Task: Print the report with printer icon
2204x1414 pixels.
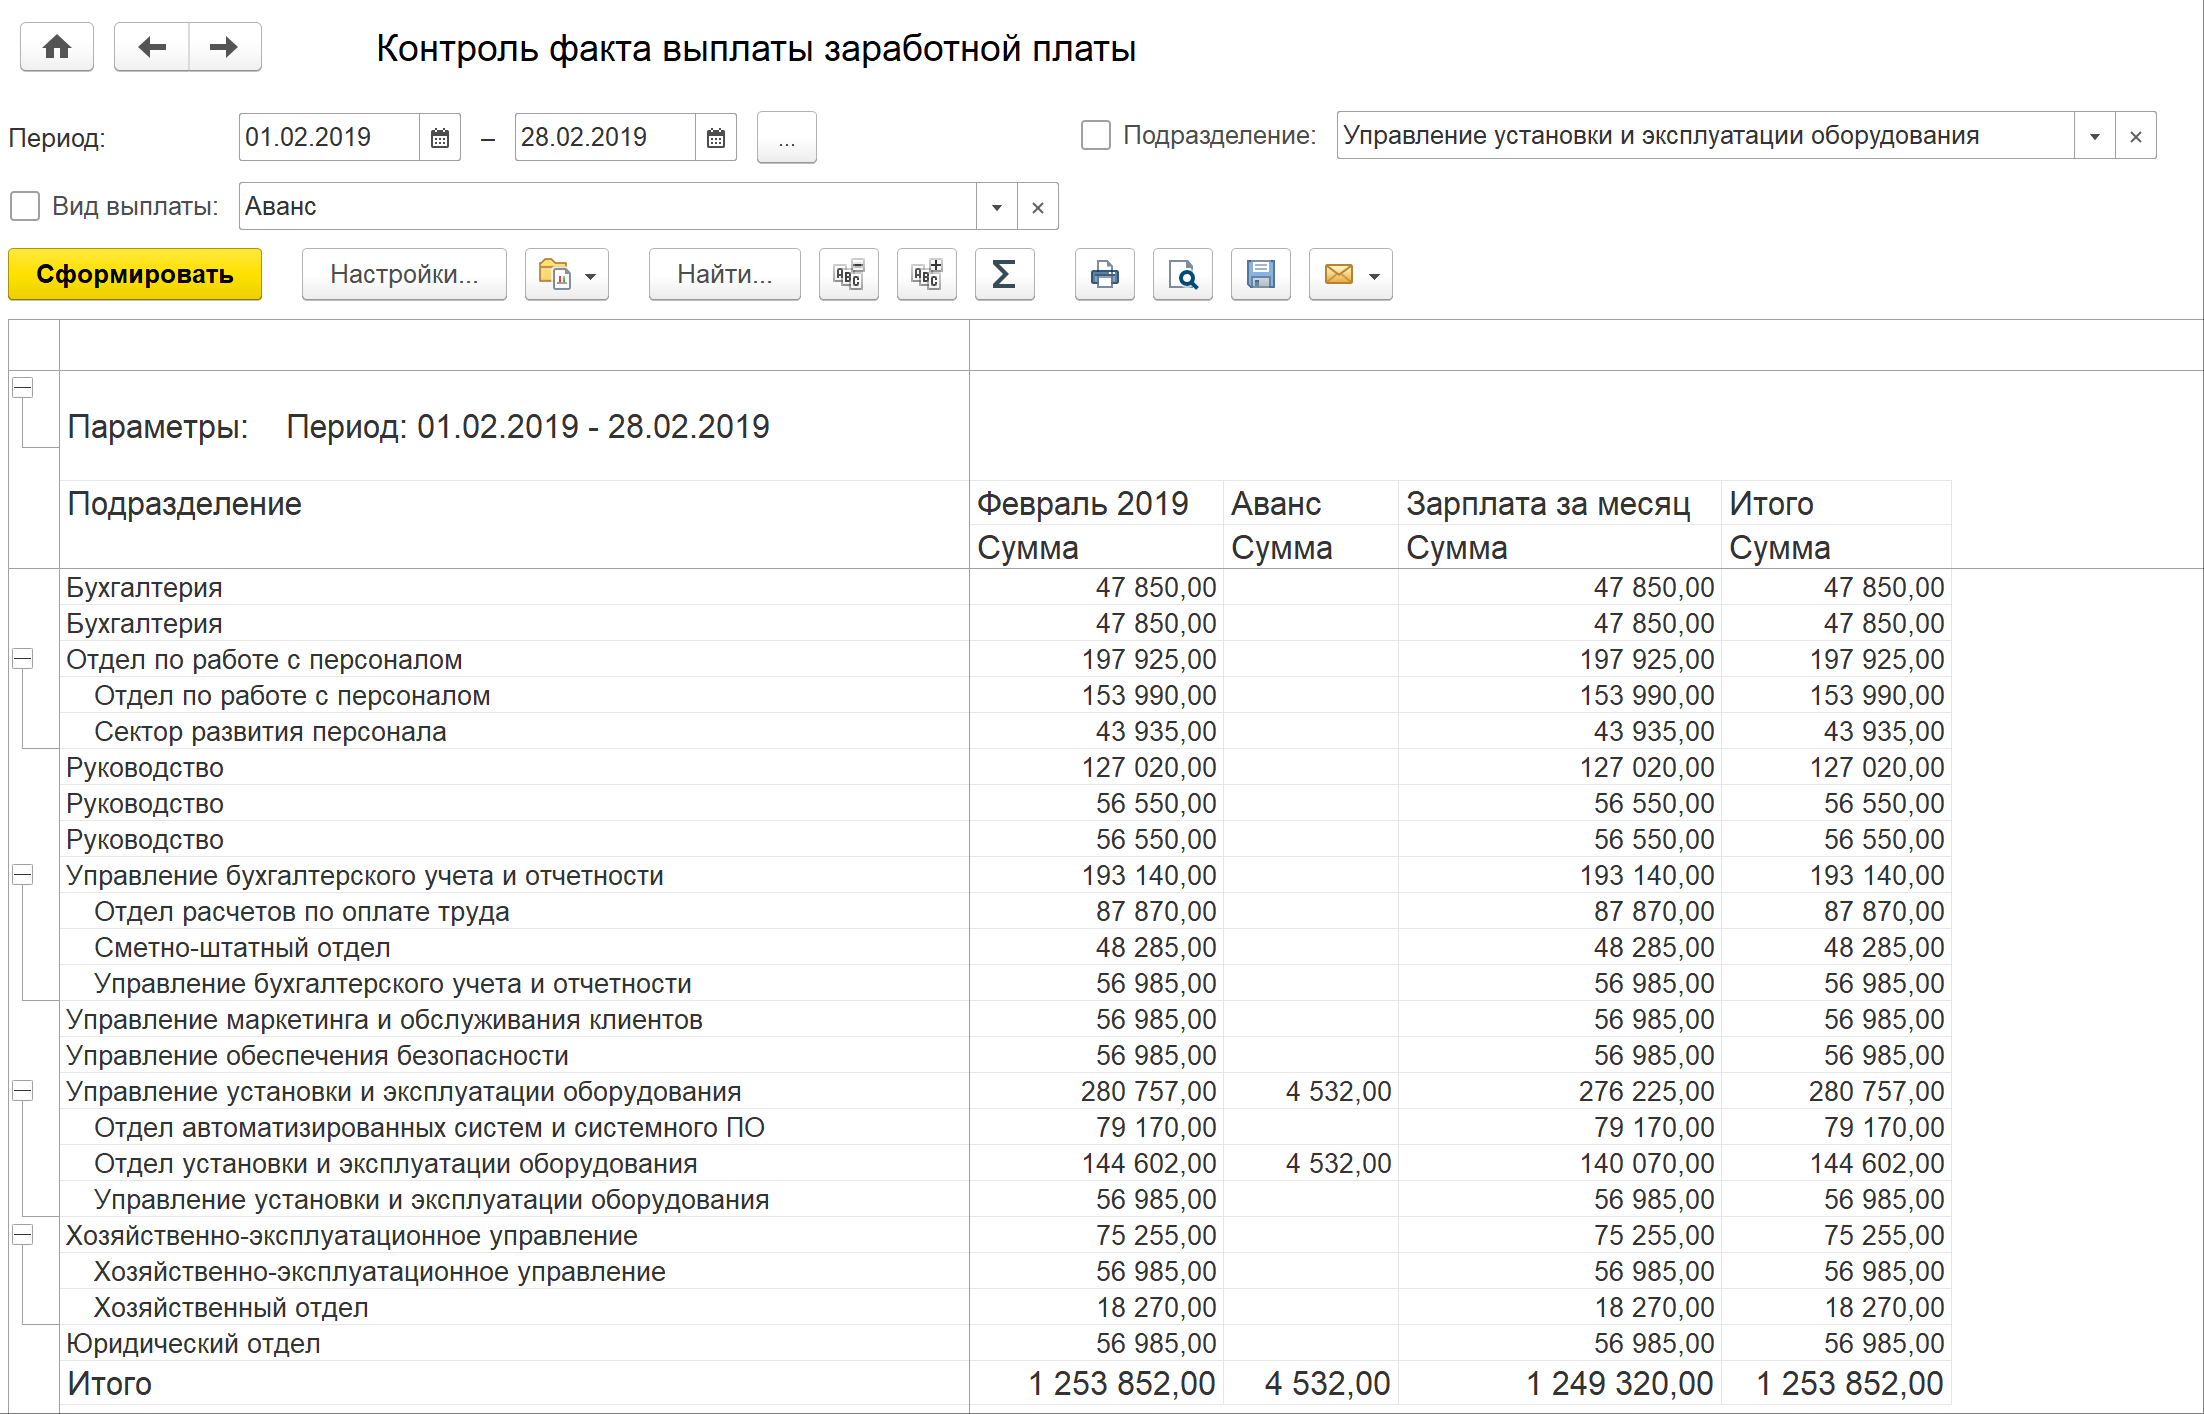Action: click(x=1105, y=274)
